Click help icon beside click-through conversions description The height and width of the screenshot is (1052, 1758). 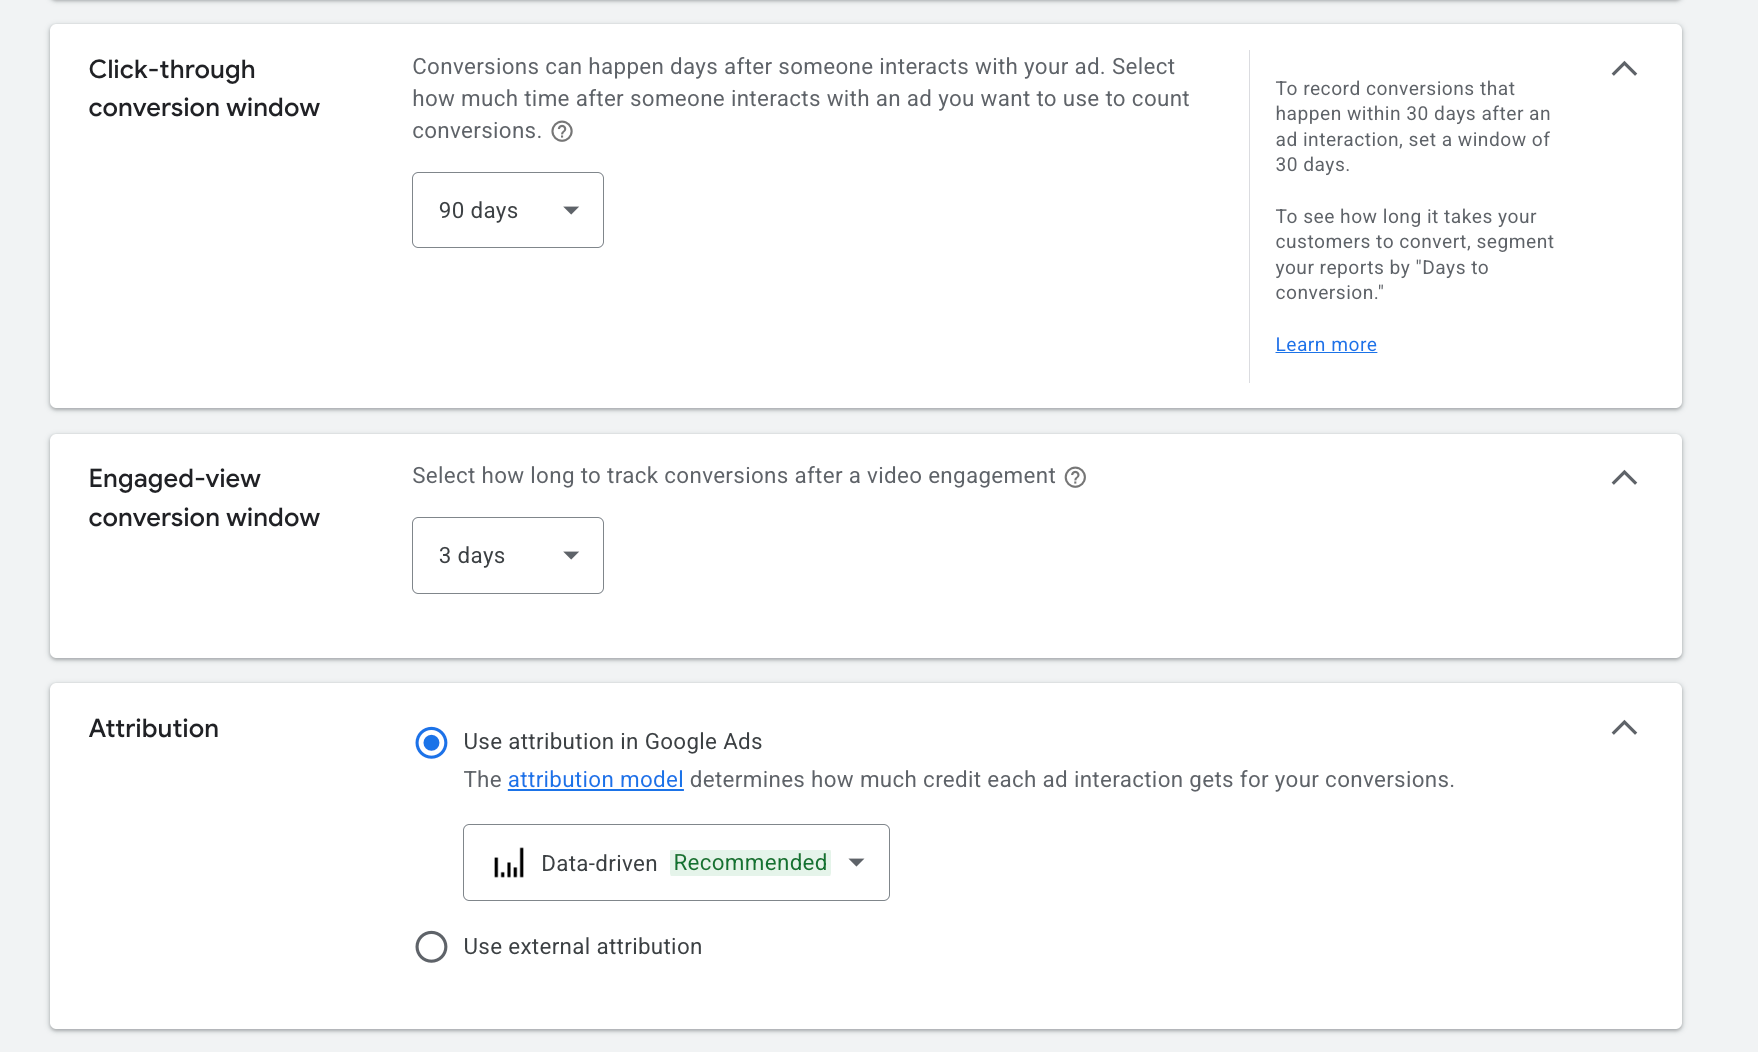click(562, 131)
